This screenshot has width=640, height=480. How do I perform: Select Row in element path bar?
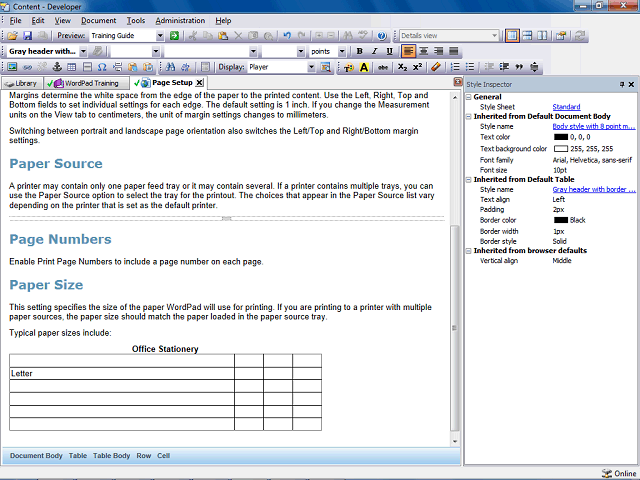(144, 456)
